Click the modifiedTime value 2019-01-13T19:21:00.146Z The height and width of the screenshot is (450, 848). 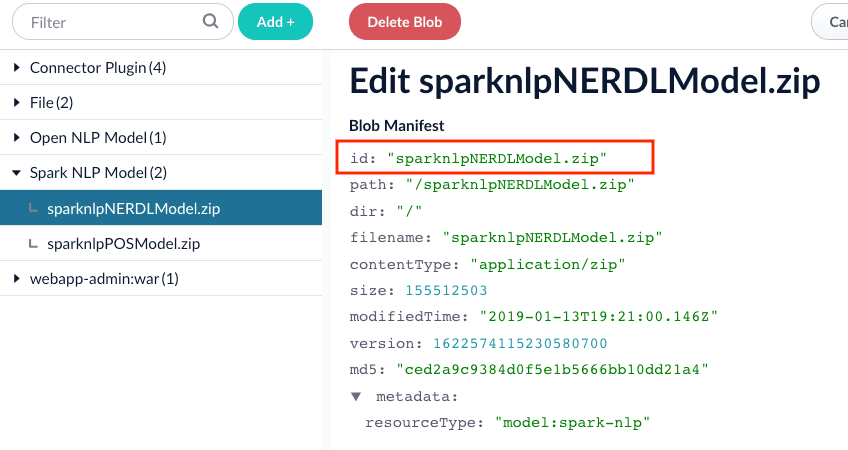pyautogui.click(x=599, y=316)
